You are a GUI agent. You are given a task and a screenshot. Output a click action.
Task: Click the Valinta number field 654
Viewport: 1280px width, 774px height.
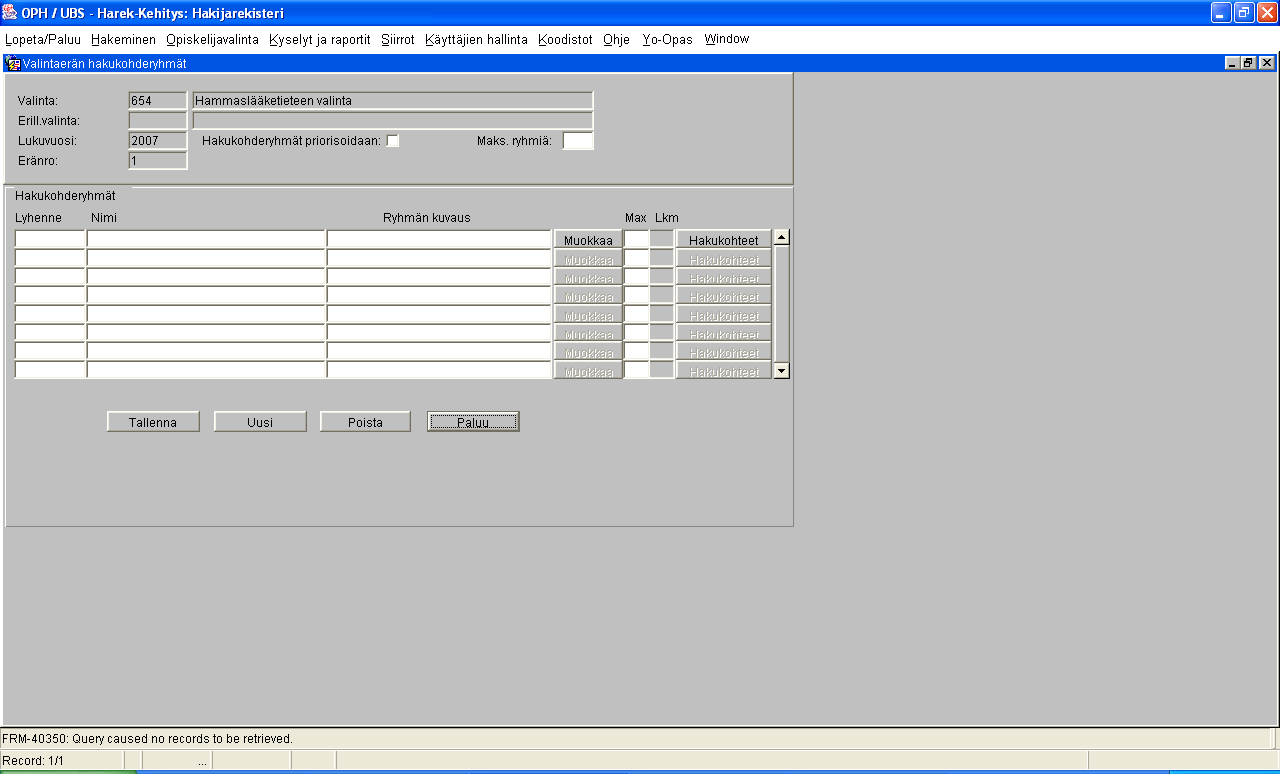point(158,101)
